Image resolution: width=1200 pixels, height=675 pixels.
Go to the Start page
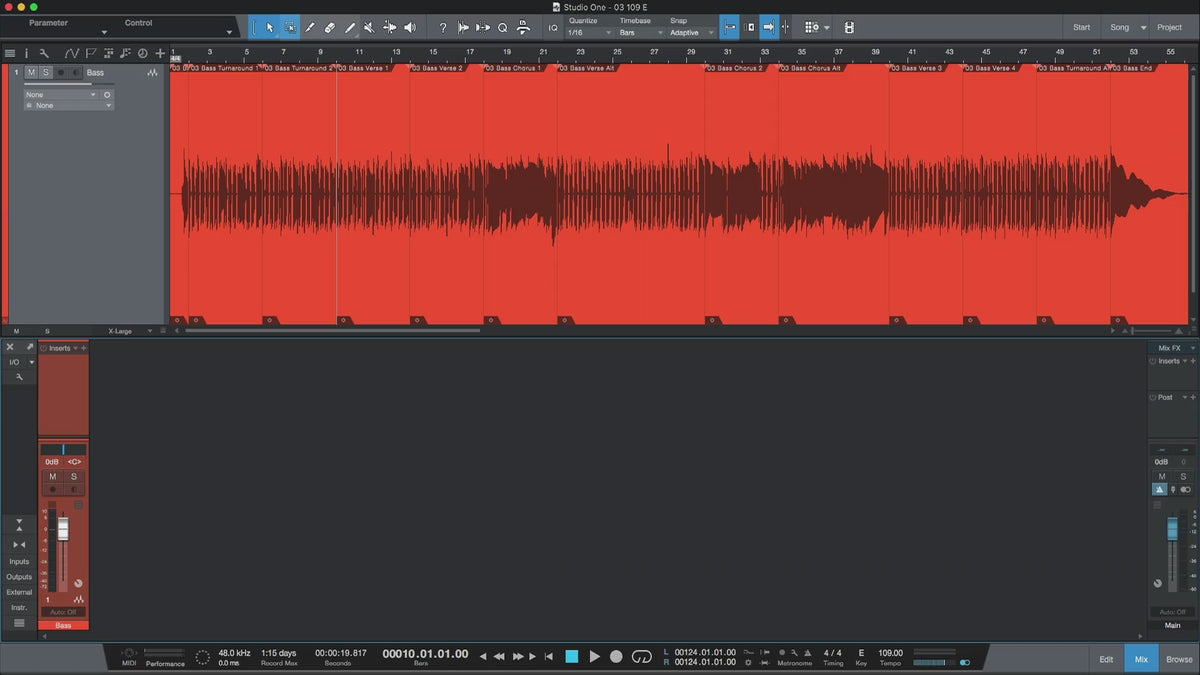tap(1081, 27)
